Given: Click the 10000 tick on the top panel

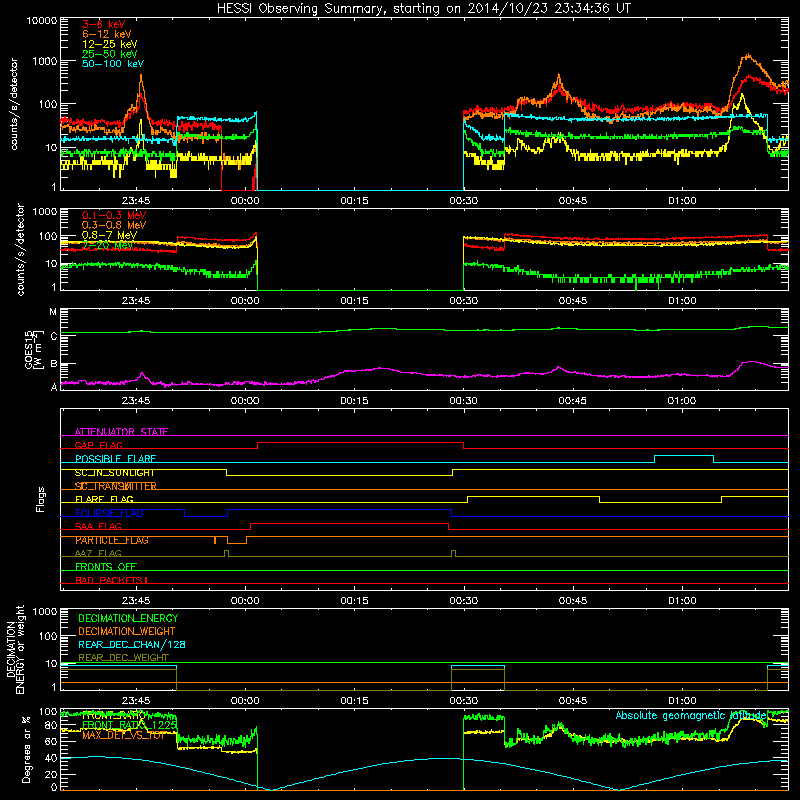Looking at the screenshot, I should click(x=41, y=21).
